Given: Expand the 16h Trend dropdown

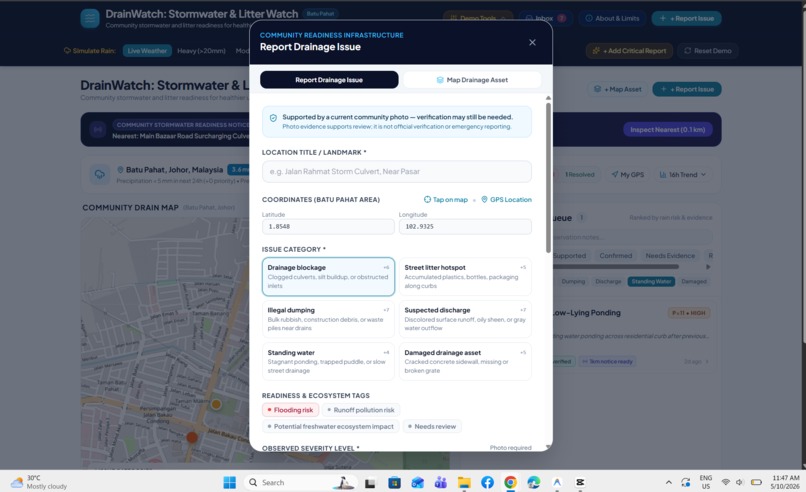Looking at the screenshot, I should [682, 175].
